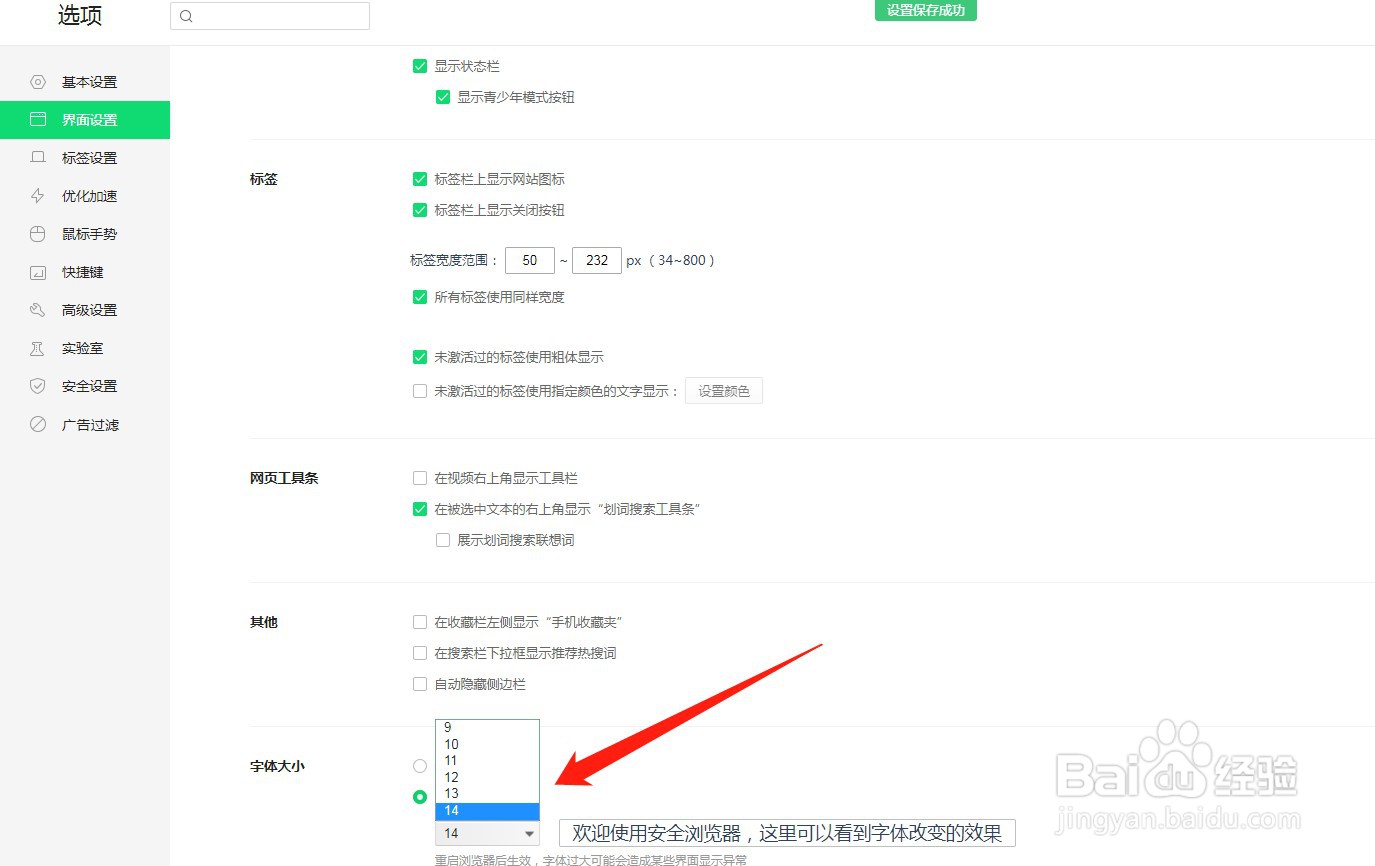
Task: Click the tab width input showing 232
Action: point(597,259)
